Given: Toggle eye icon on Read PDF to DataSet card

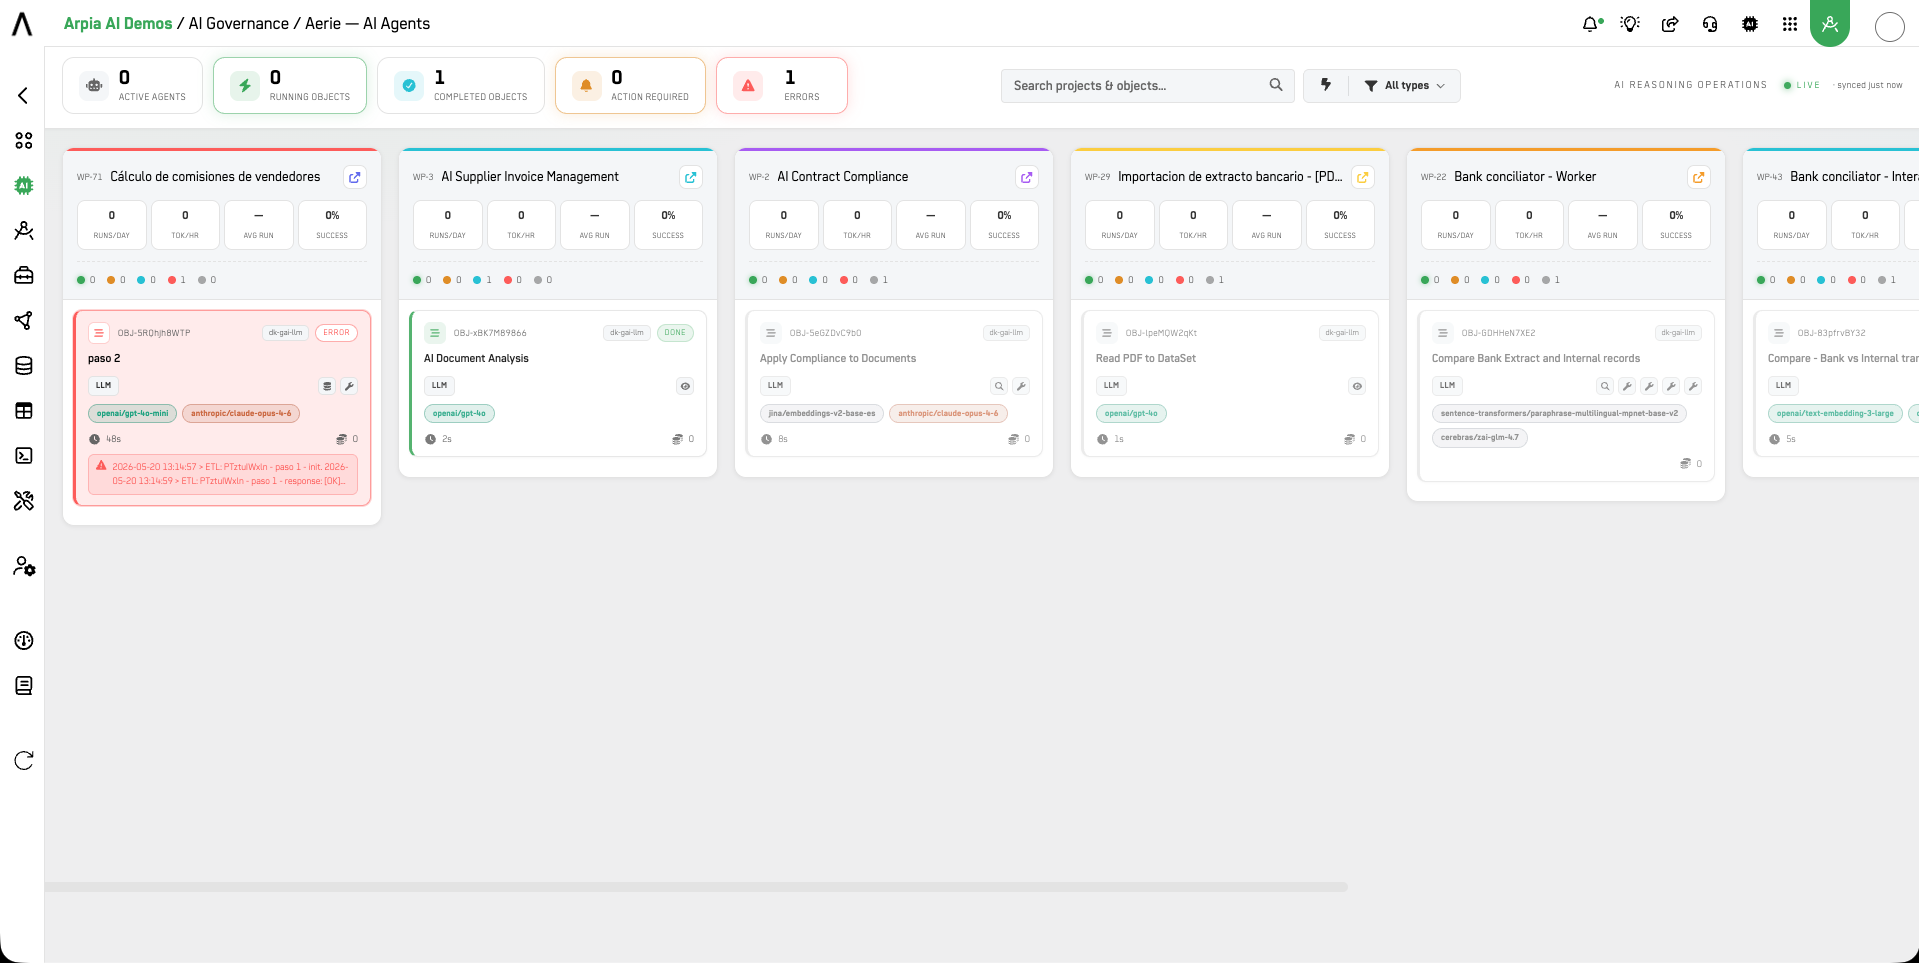Looking at the screenshot, I should tap(1357, 386).
